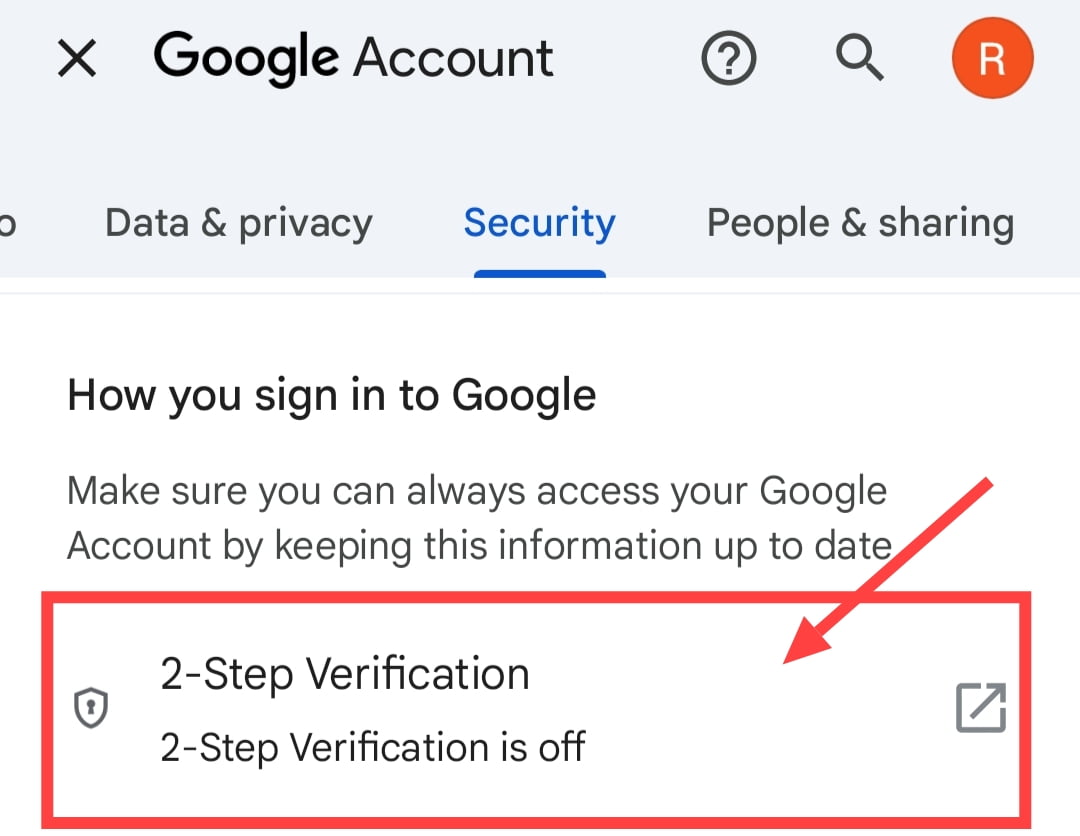Open the 2-Step Verification title
1080x836 pixels.
point(345,673)
